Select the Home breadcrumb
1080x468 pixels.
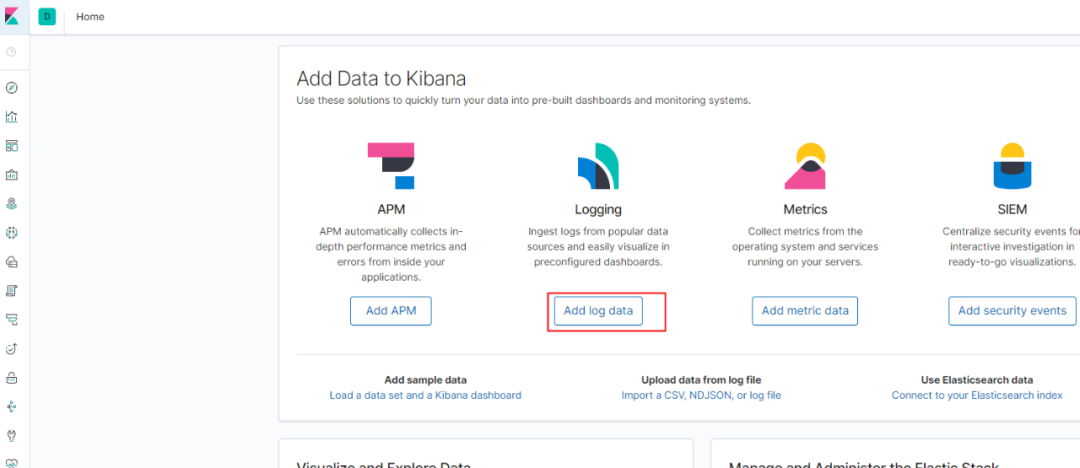tap(90, 17)
